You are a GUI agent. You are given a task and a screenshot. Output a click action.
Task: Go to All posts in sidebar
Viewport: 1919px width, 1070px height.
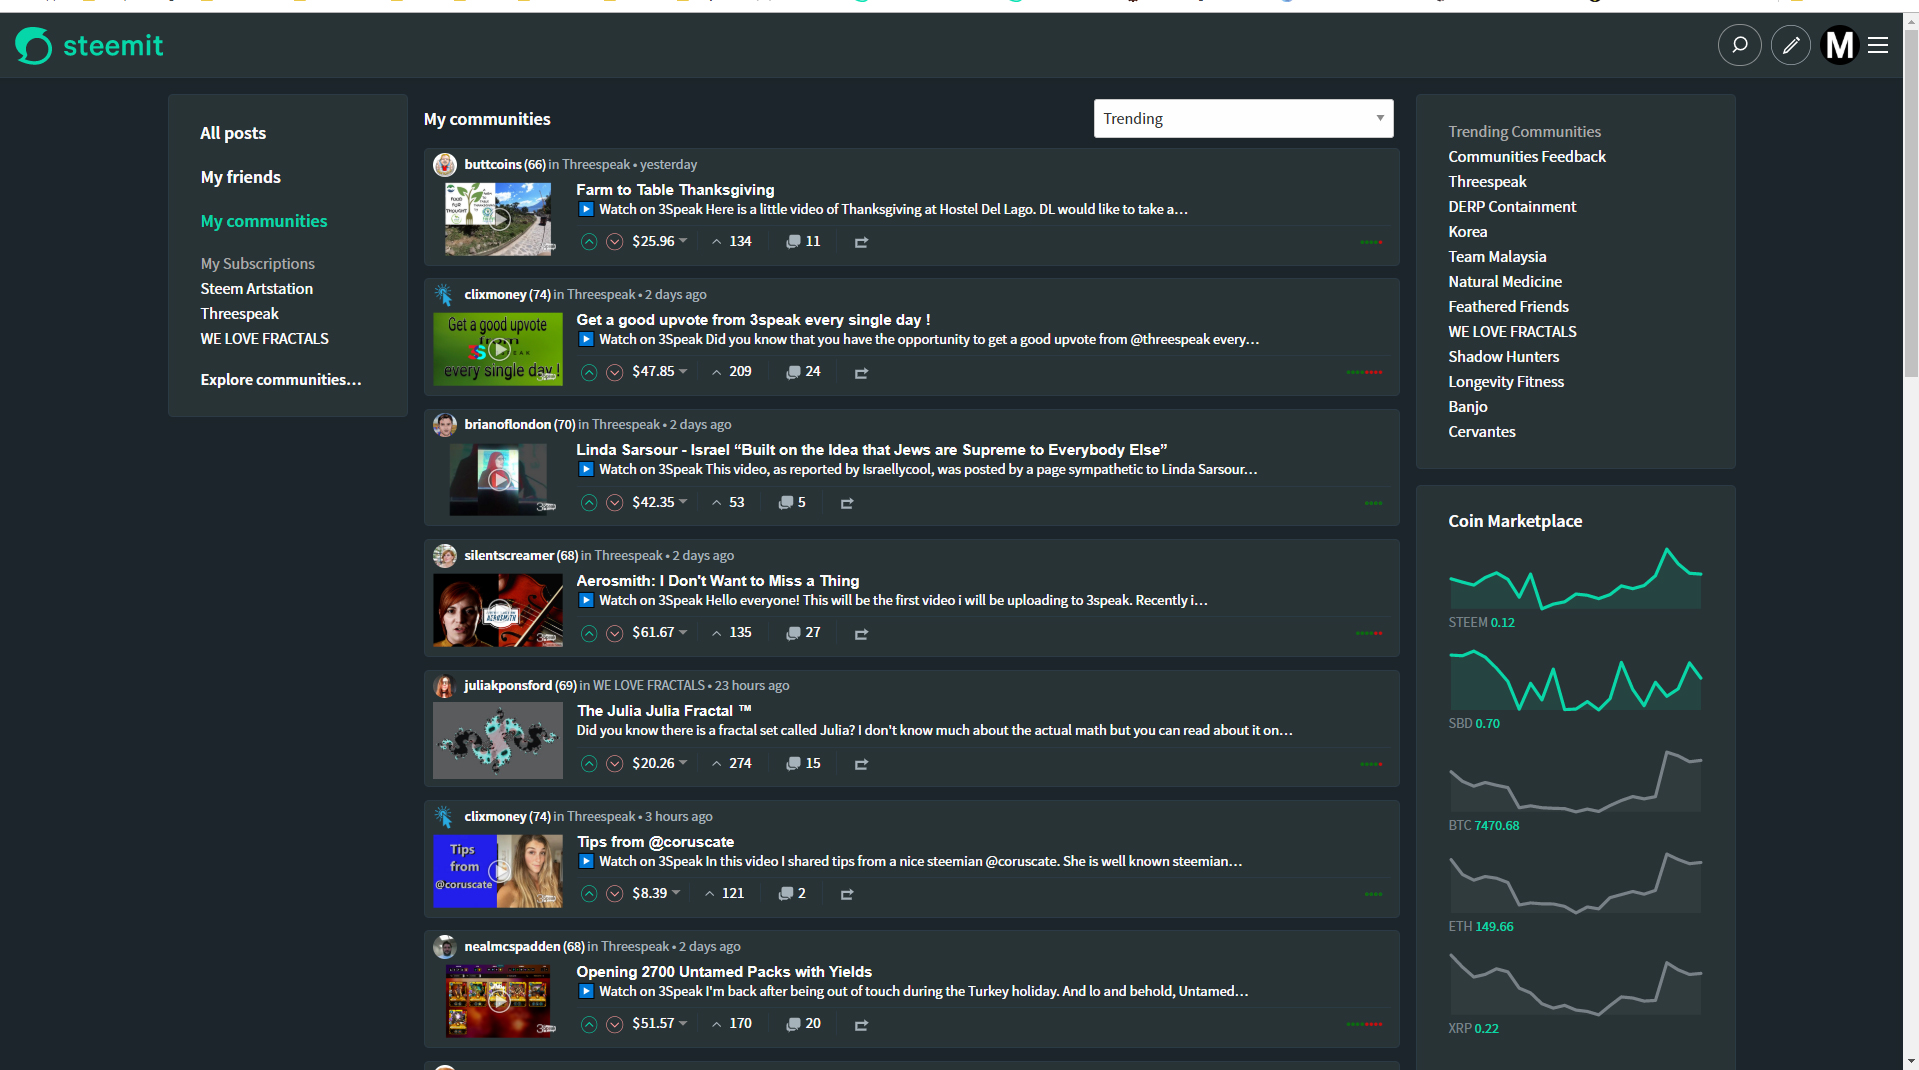tap(233, 133)
